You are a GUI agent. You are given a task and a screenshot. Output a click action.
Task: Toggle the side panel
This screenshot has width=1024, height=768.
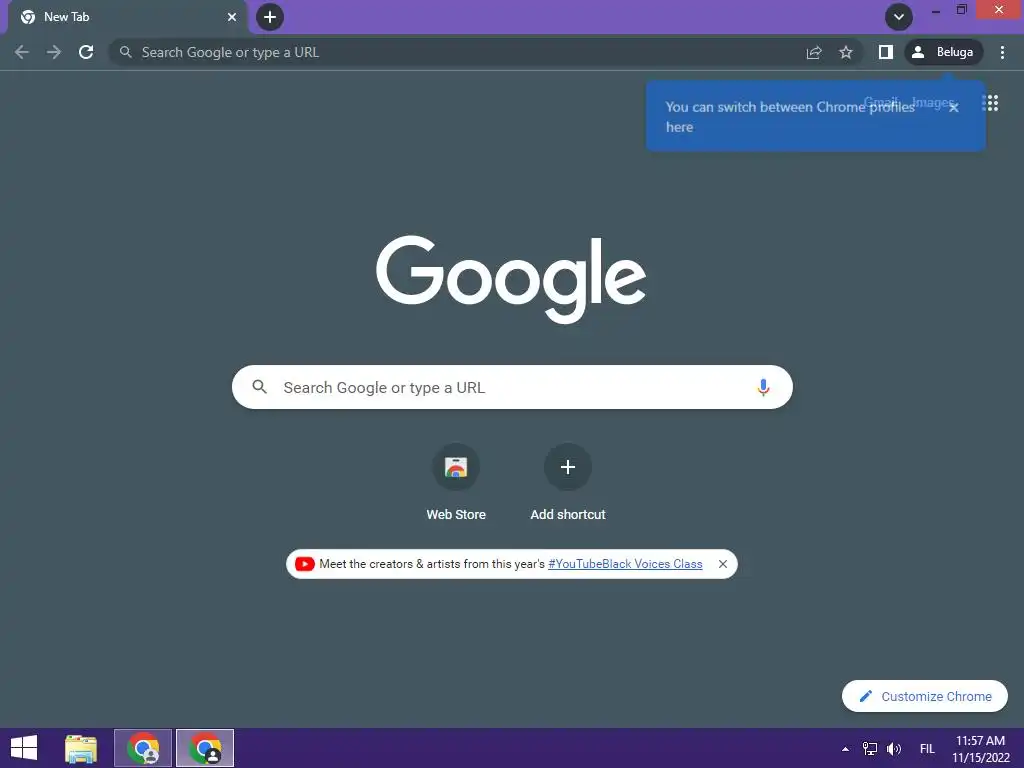click(x=886, y=52)
